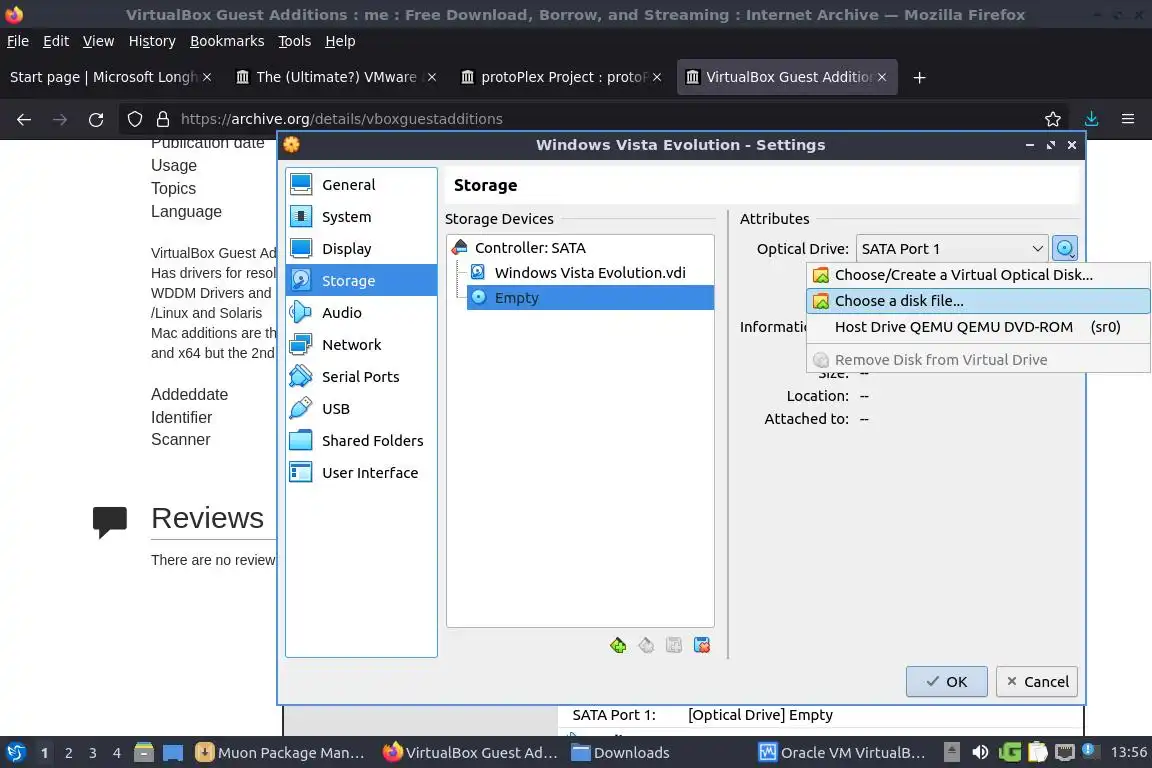This screenshot has height=768, width=1152.
Task: Open the Network settings category
Action: pyautogui.click(x=361, y=345)
